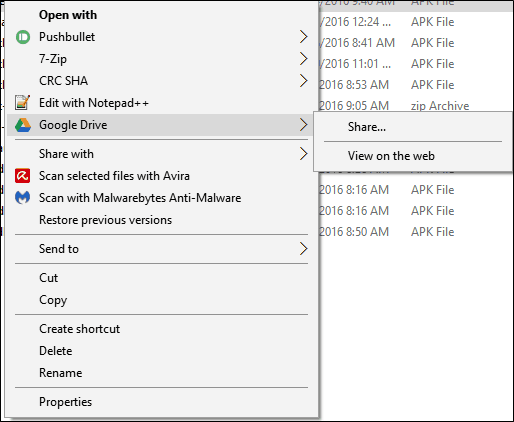Select the file row dated 8:53 AM

[x=415, y=85]
